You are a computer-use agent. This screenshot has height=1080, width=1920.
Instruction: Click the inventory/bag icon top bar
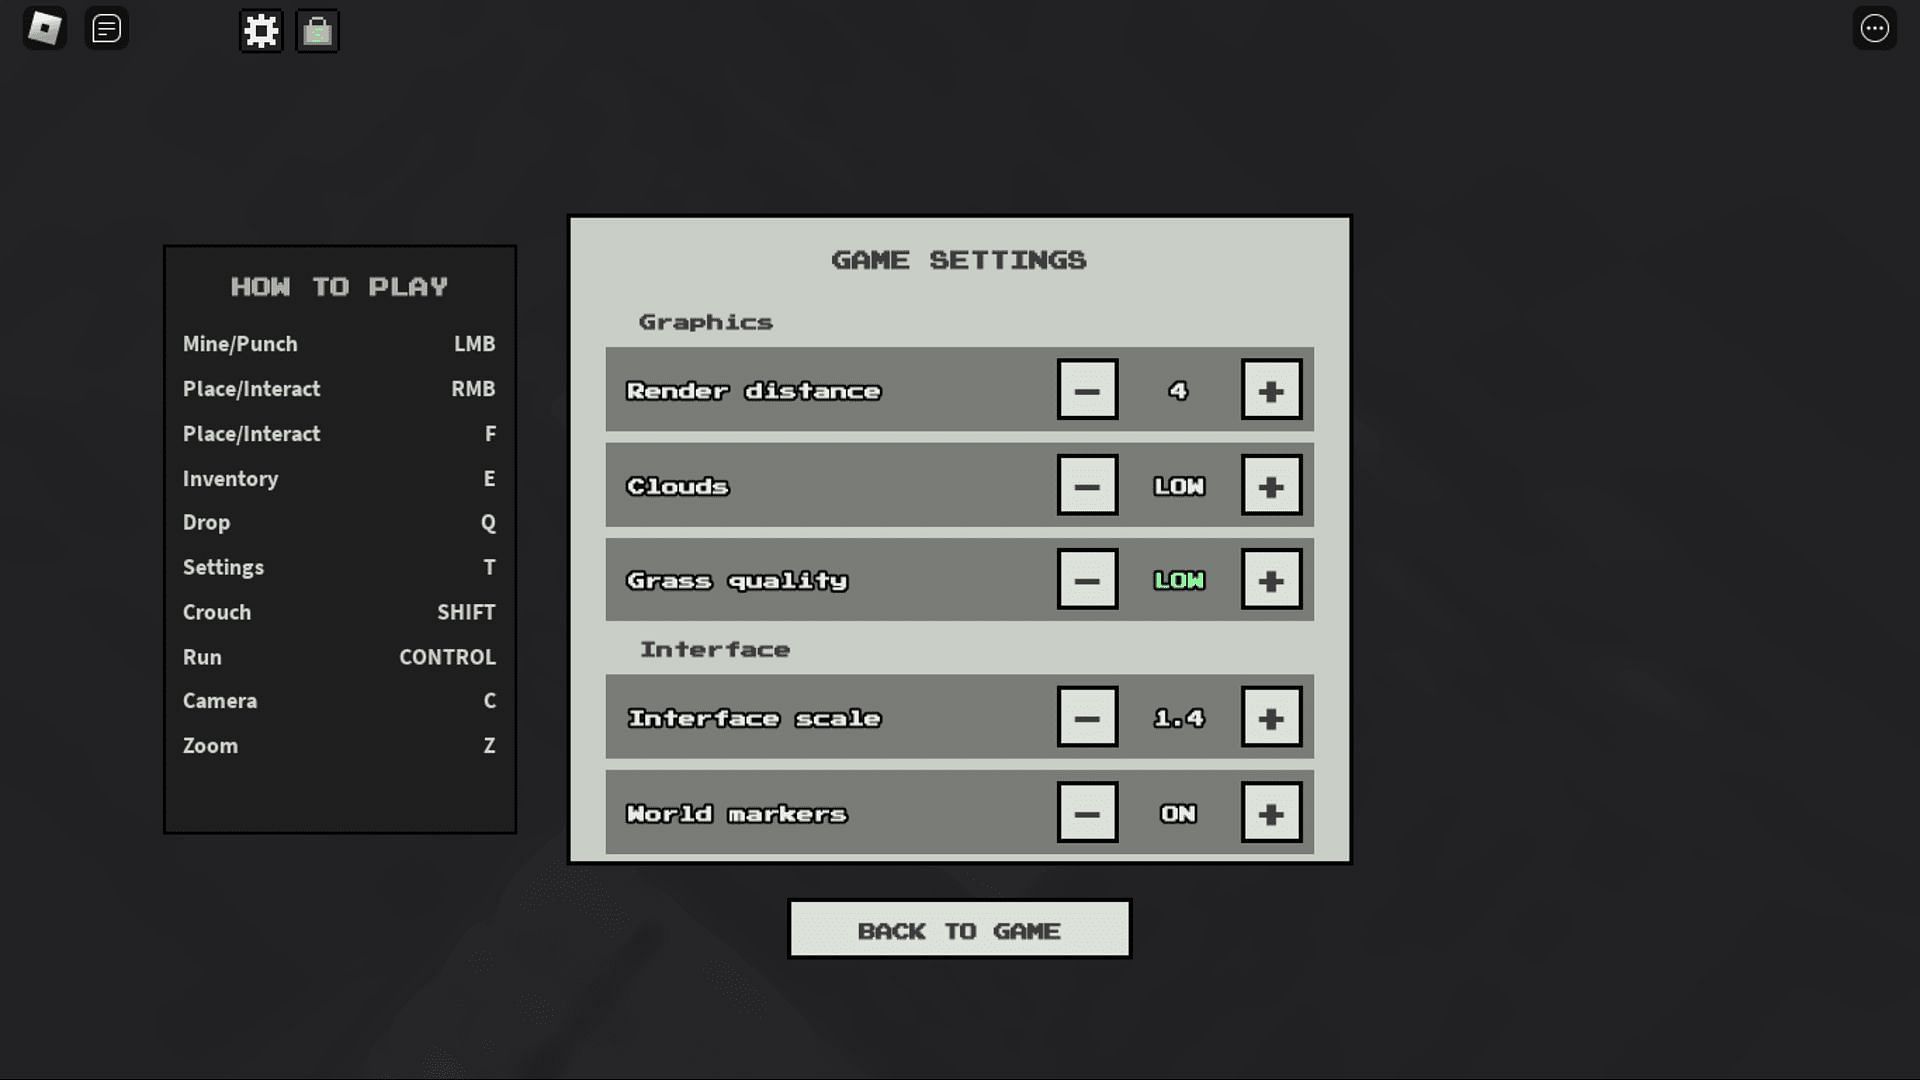[316, 29]
